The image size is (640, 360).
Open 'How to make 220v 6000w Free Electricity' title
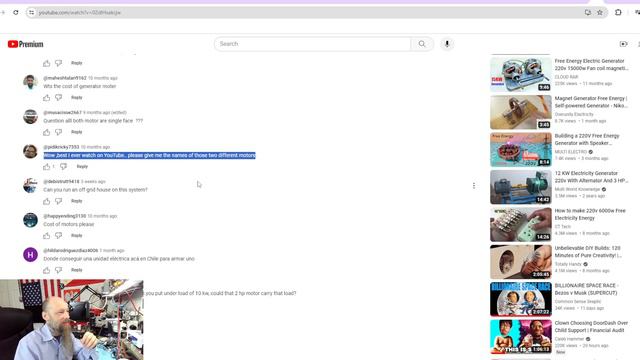coord(590,214)
